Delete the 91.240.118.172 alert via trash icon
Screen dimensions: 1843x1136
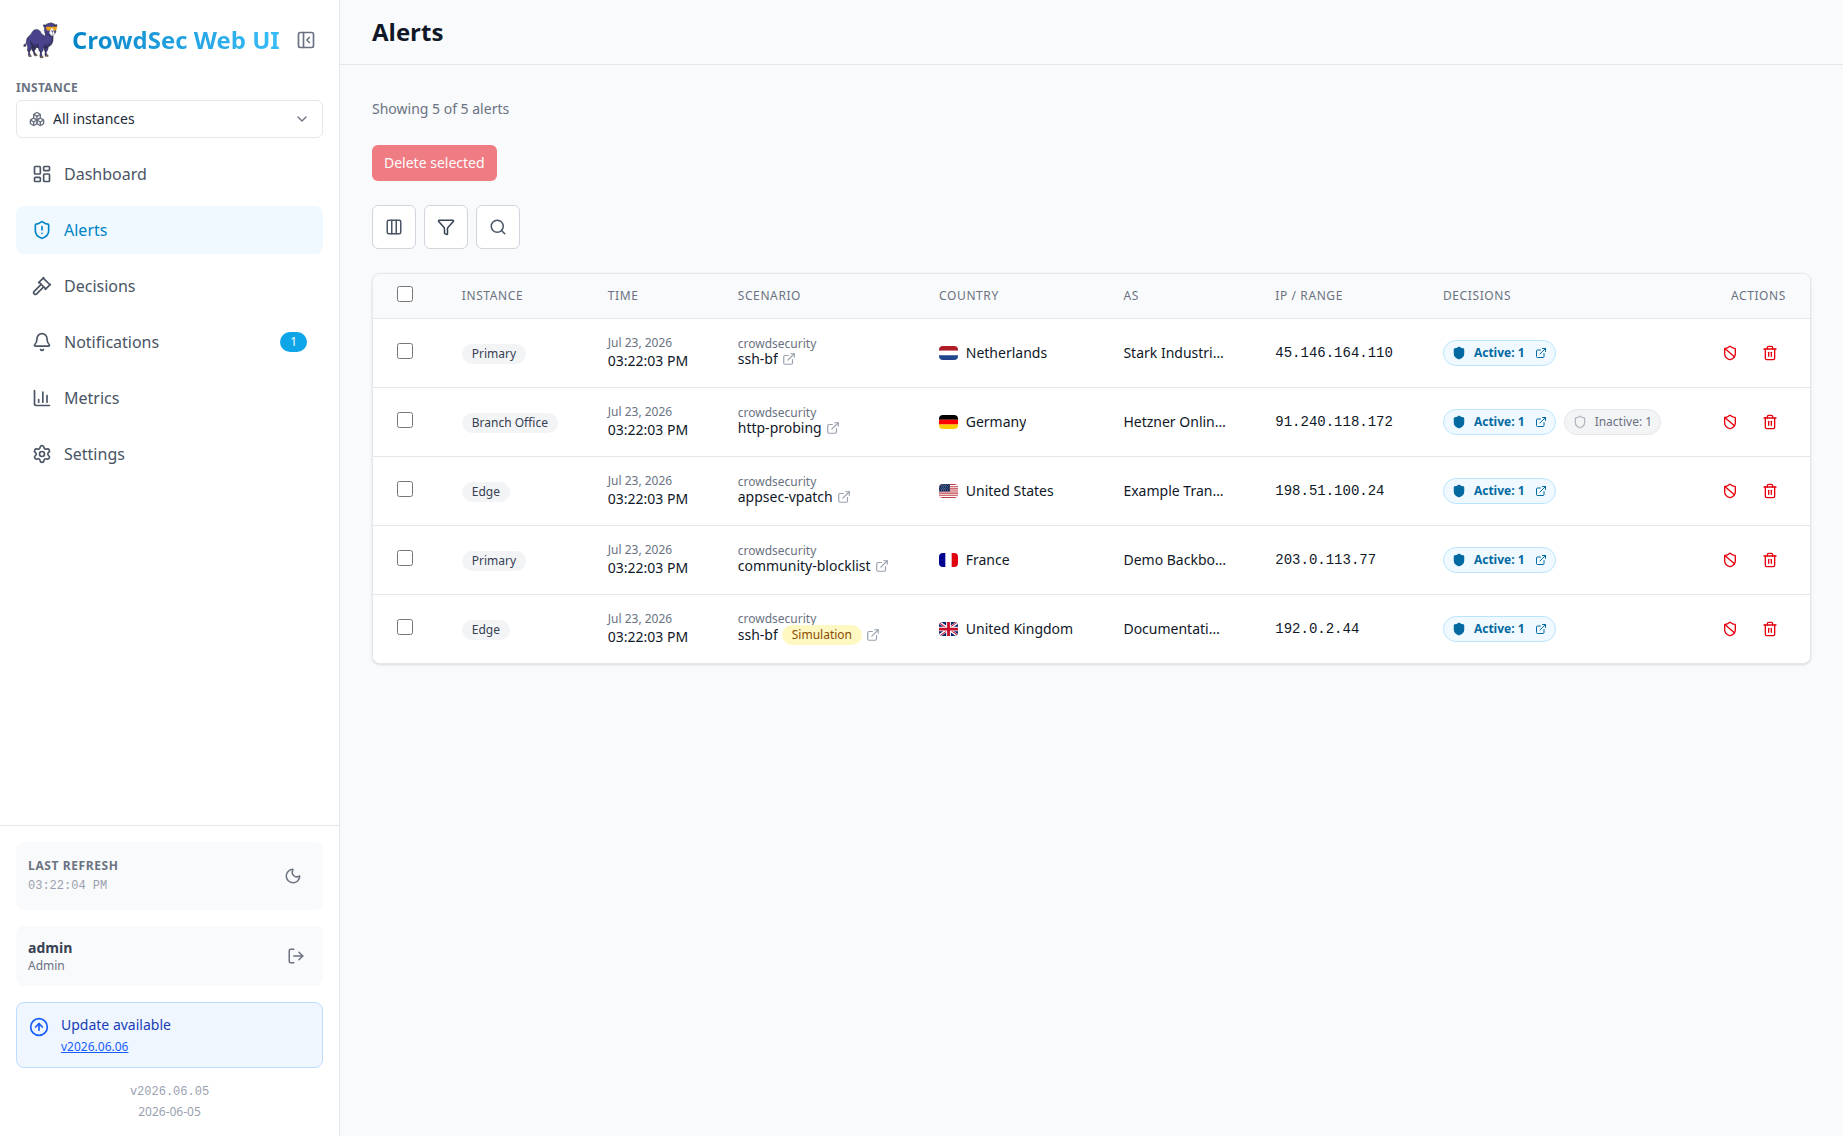point(1770,422)
